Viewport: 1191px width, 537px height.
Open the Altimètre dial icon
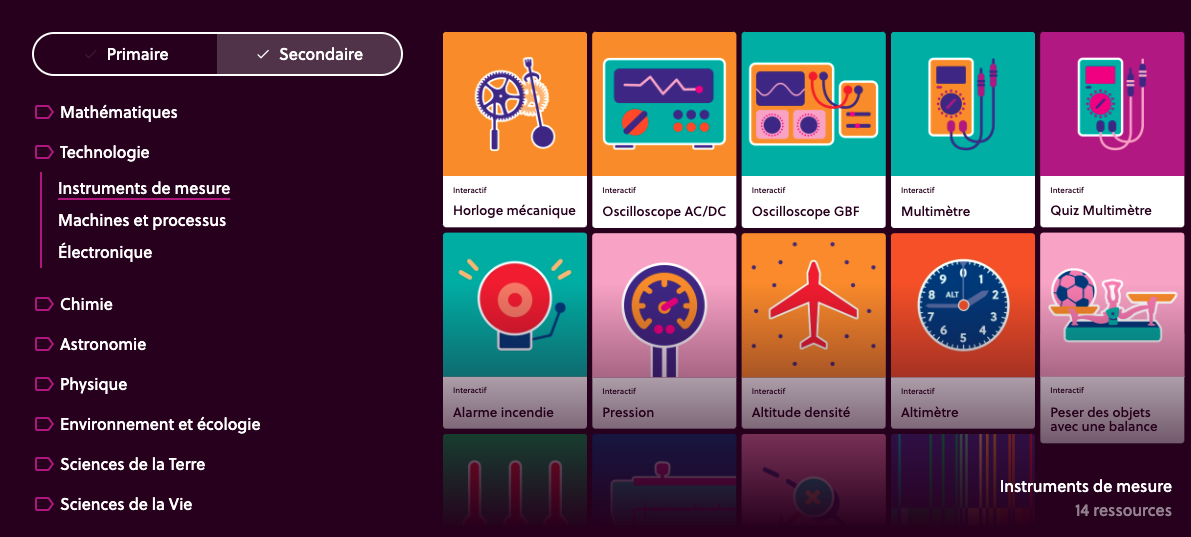pyautogui.click(x=962, y=305)
